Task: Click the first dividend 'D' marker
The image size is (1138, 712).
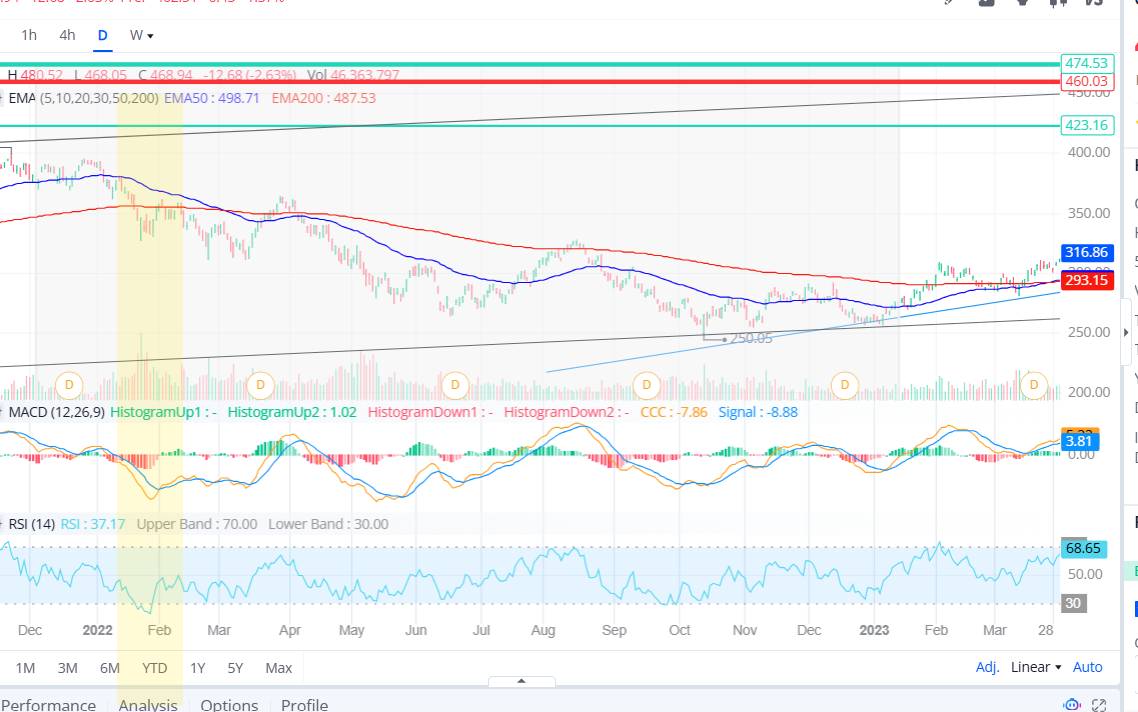Action: tap(69, 384)
